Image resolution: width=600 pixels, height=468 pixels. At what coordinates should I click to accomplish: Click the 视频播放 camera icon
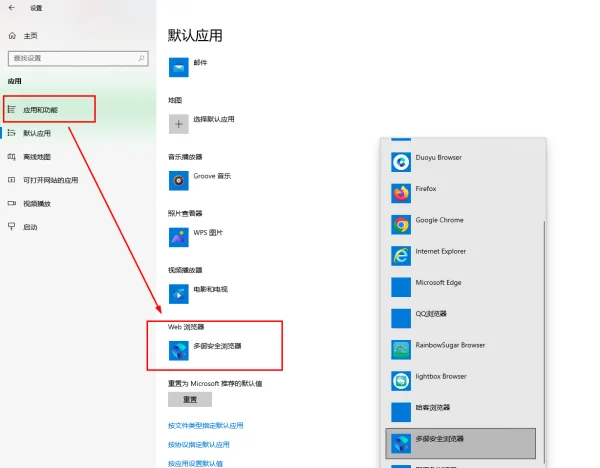12,203
